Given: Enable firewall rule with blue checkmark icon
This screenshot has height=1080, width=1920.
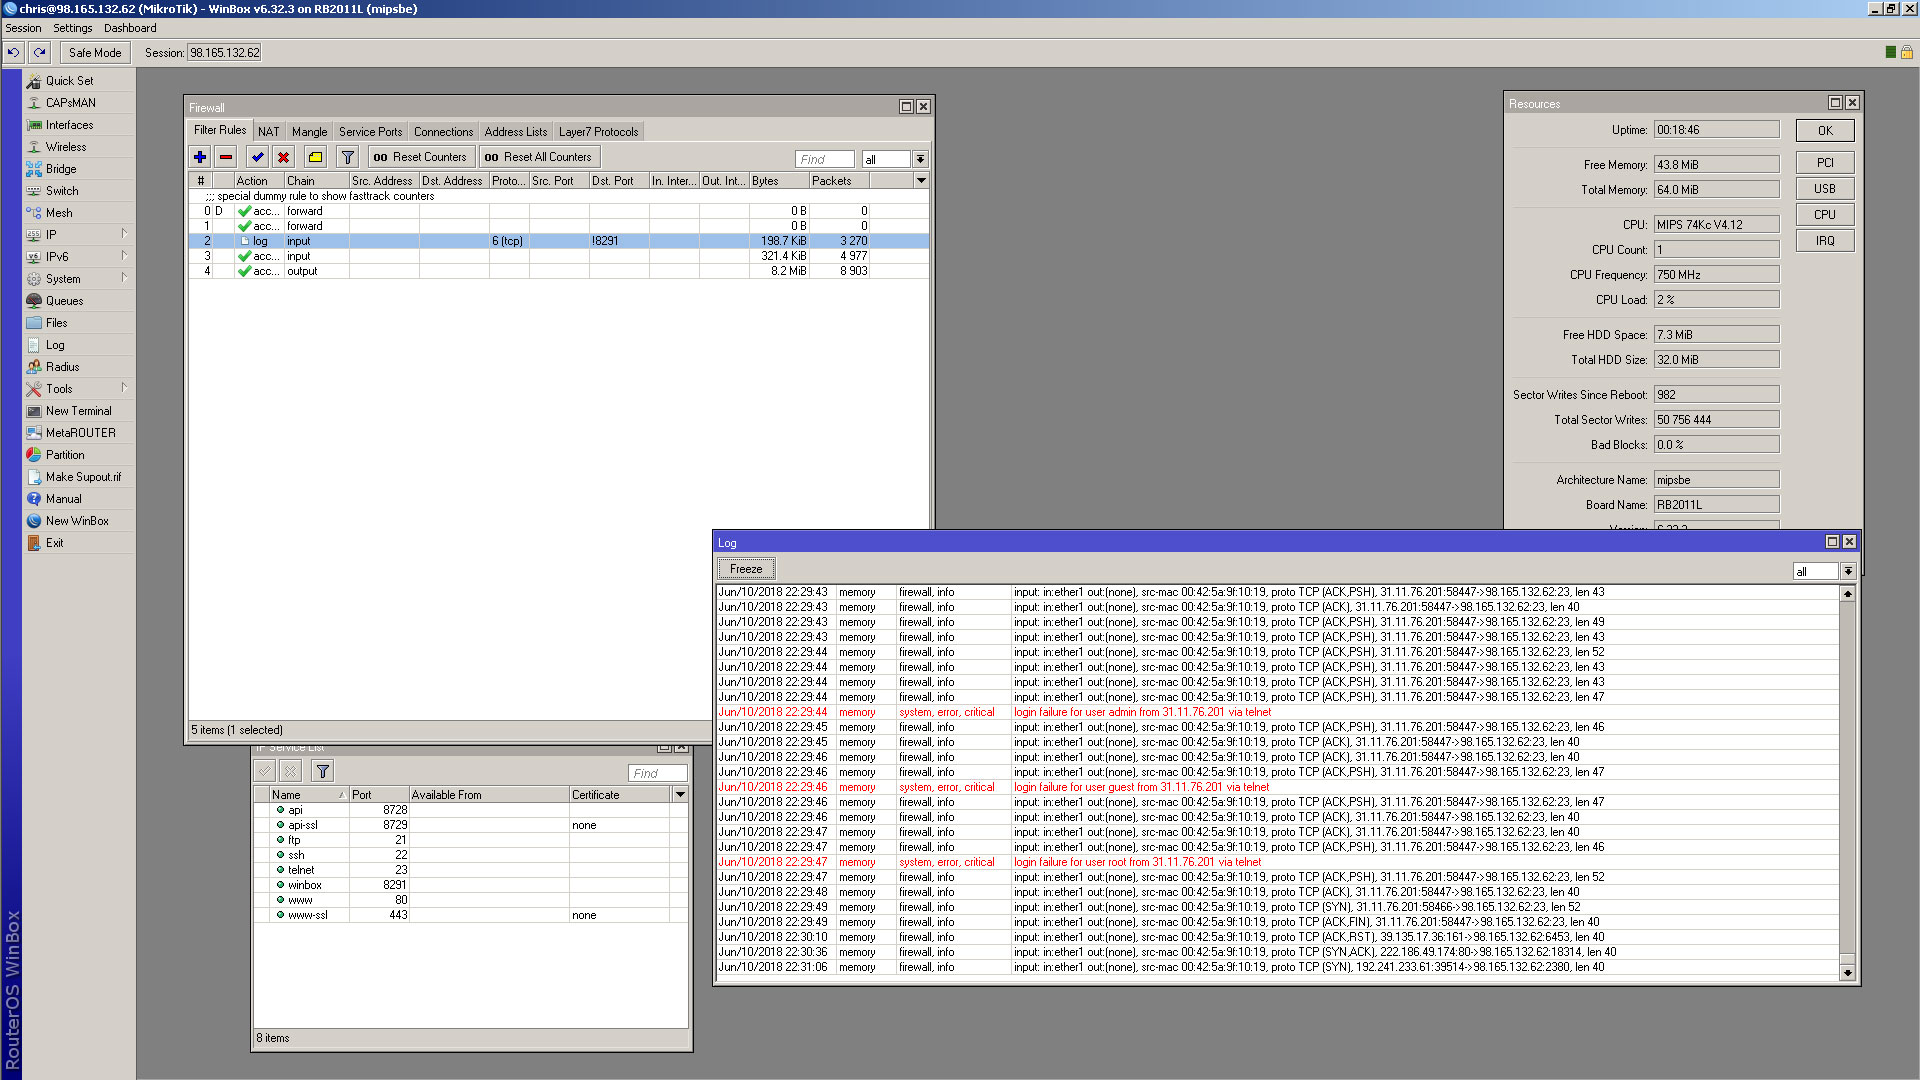Looking at the screenshot, I should click(258, 157).
